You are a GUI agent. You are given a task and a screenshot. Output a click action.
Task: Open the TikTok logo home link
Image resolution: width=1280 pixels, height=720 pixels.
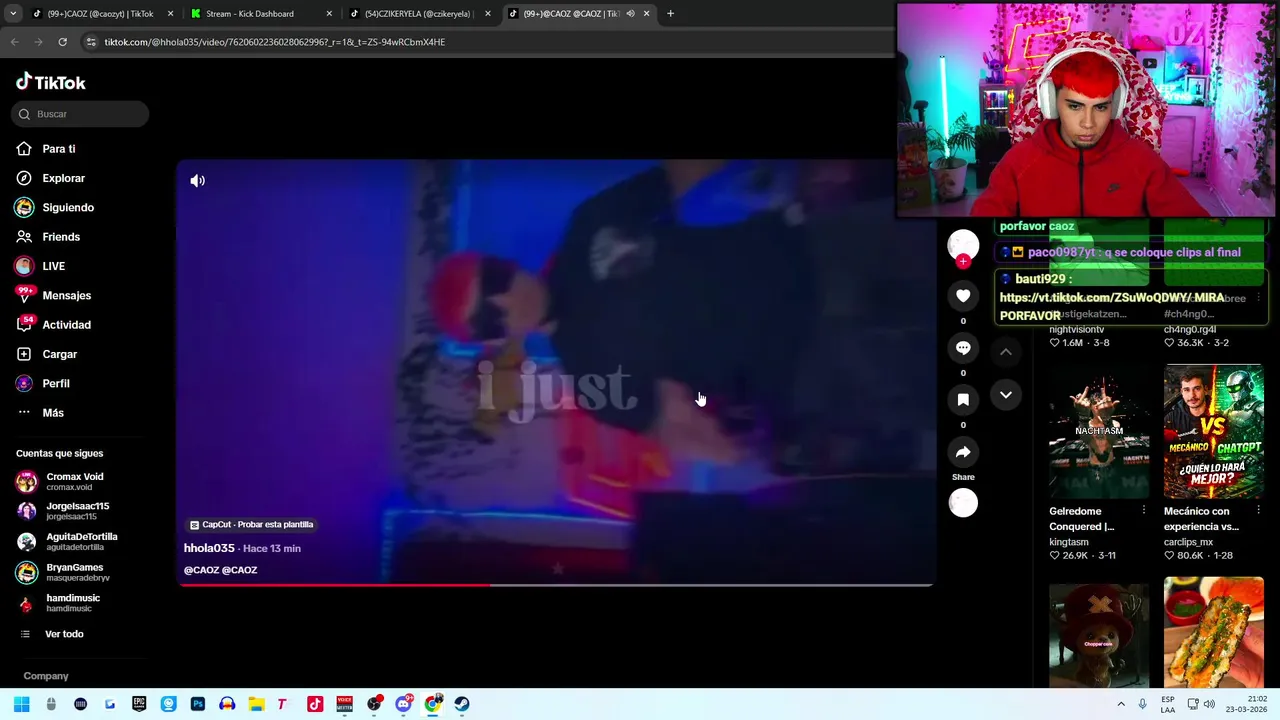point(51,82)
